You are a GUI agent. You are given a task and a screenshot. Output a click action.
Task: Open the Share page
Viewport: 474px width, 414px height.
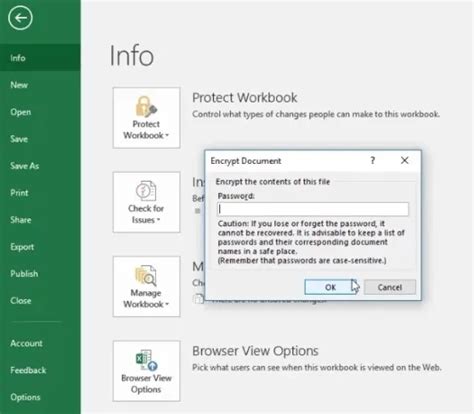40,220
